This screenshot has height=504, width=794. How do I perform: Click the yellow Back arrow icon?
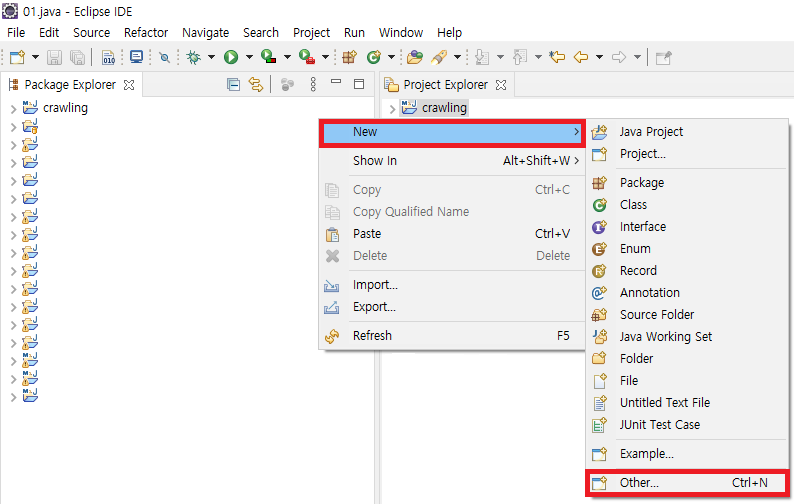pyautogui.click(x=581, y=57)
